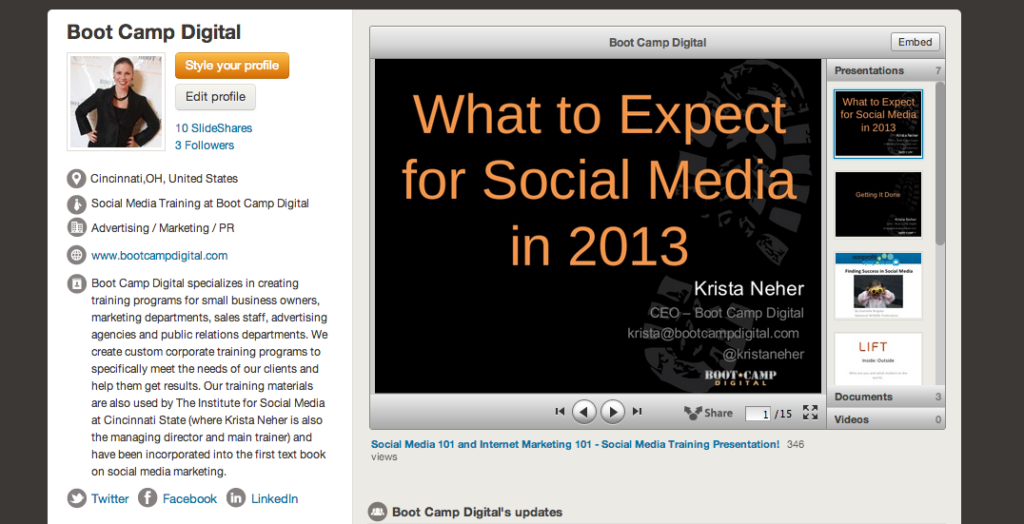Click Edit profile button

(215, 97)
